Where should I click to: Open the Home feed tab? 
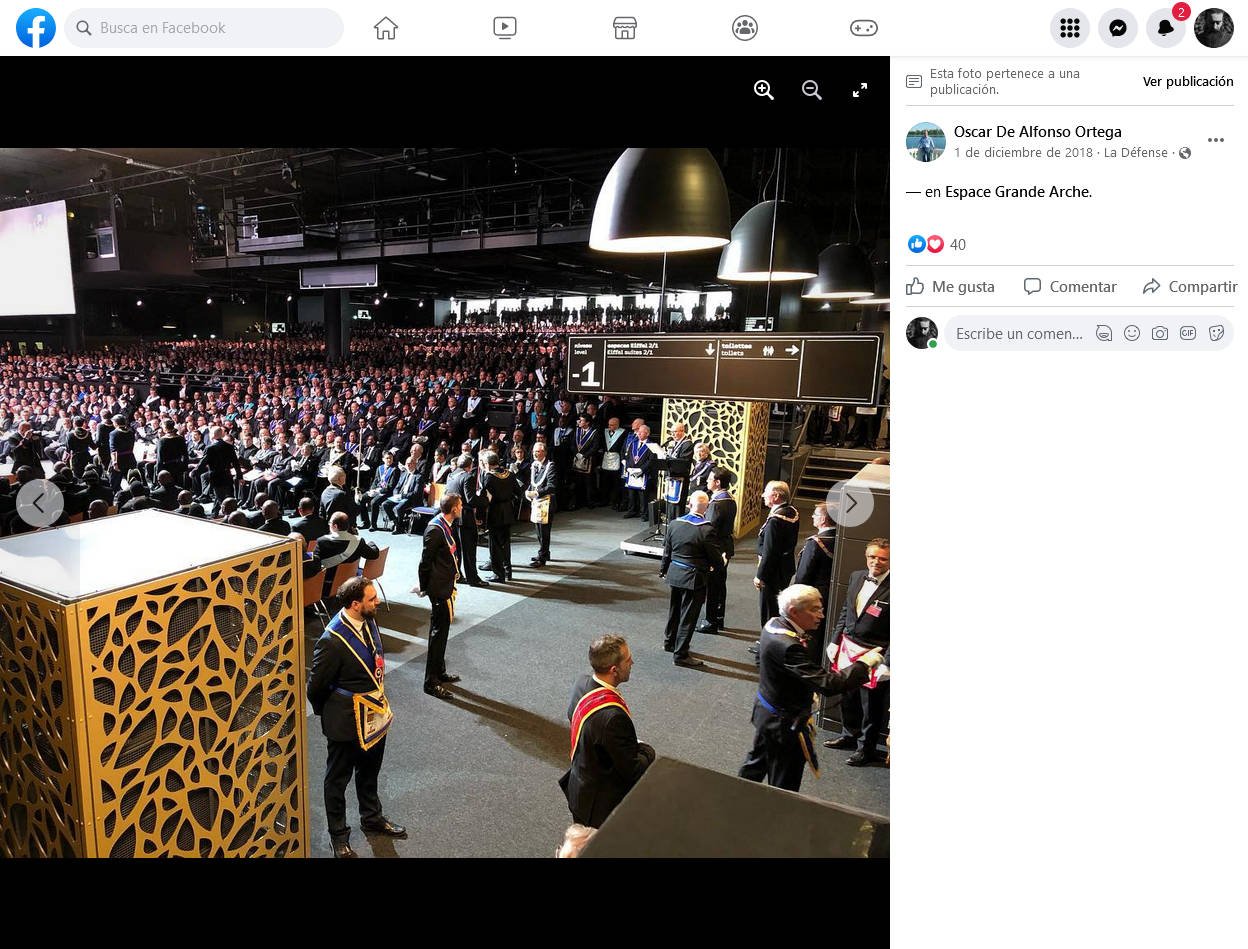(x=386, y=28)
